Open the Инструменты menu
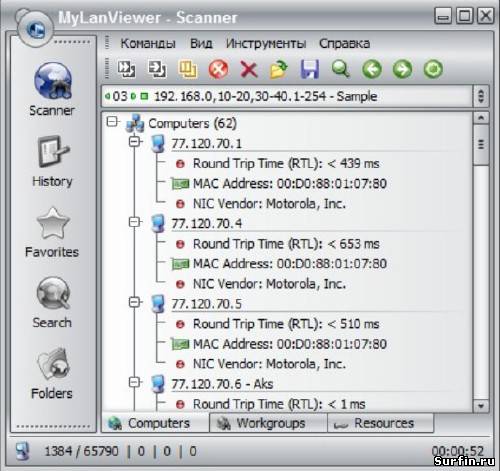Screen dimensions: 500x471 click(x=266, y=44)
